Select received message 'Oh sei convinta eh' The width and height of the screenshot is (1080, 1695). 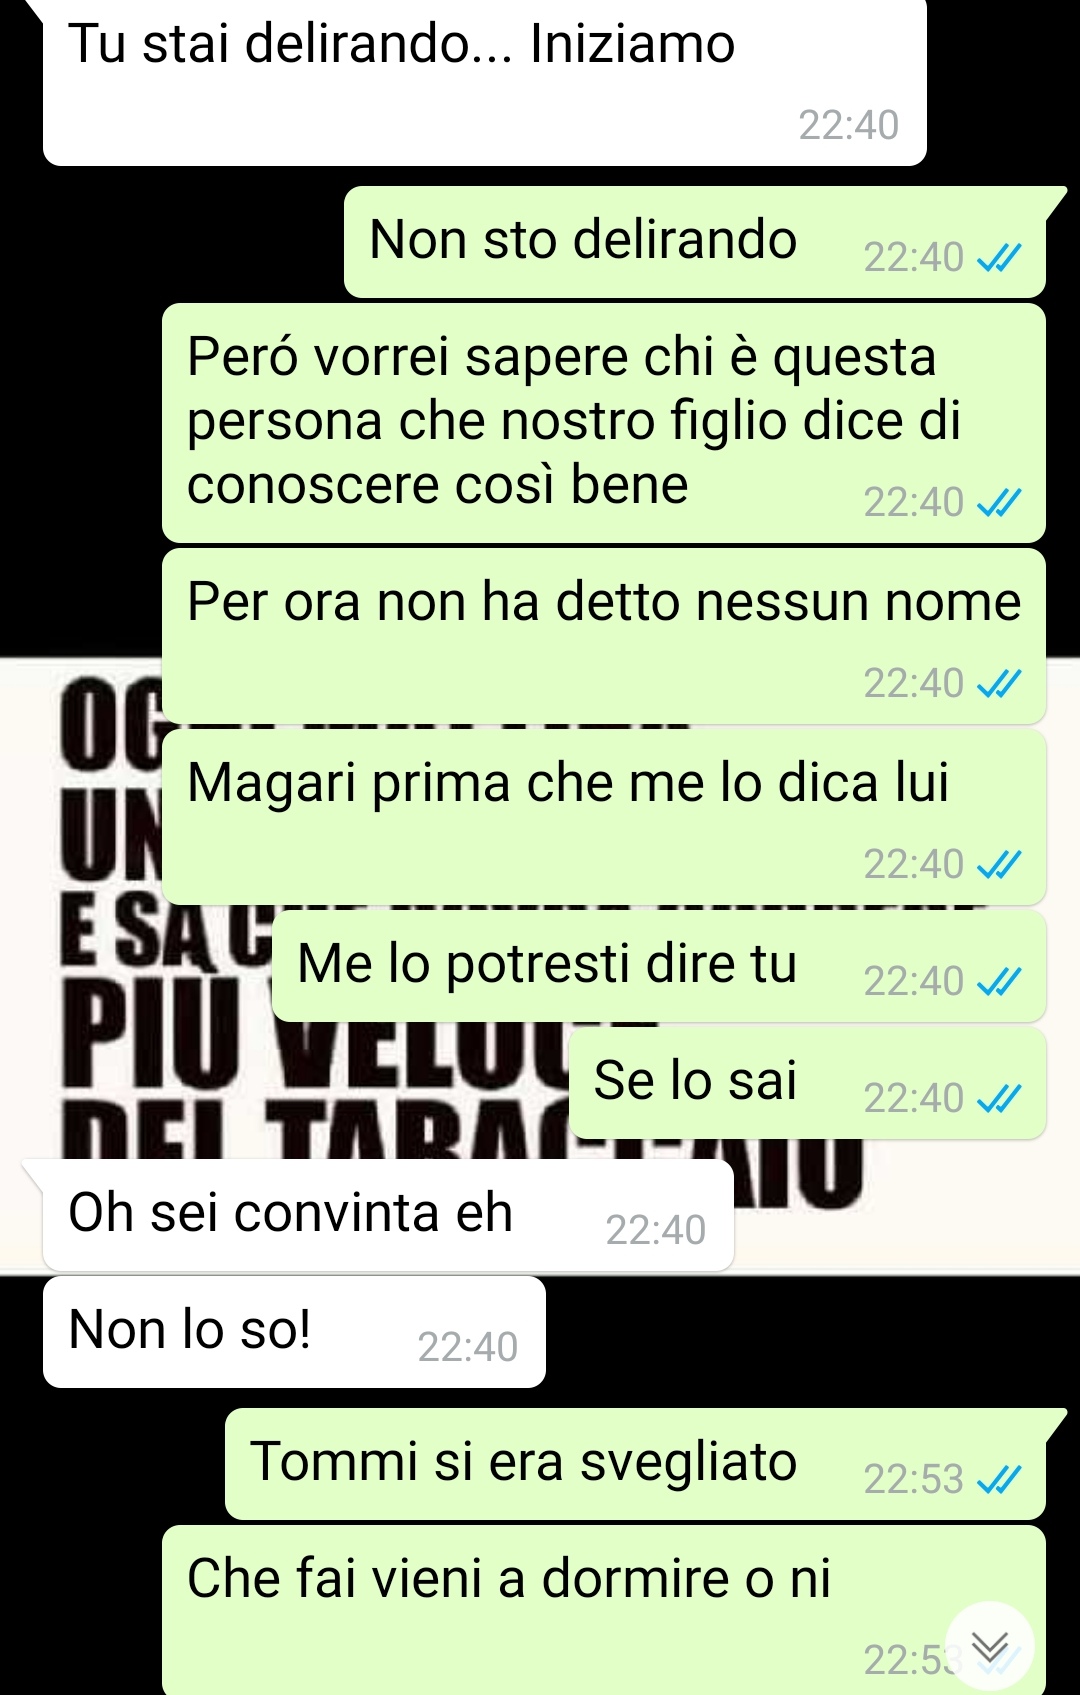(290, 1213)
